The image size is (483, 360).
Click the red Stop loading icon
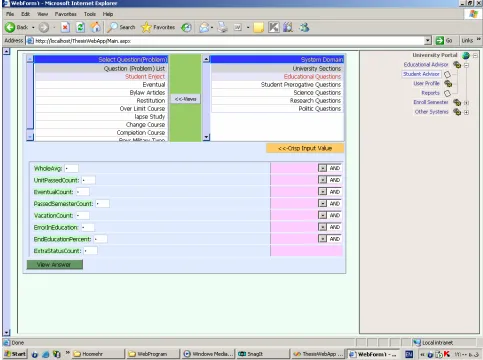click(65, 27)
